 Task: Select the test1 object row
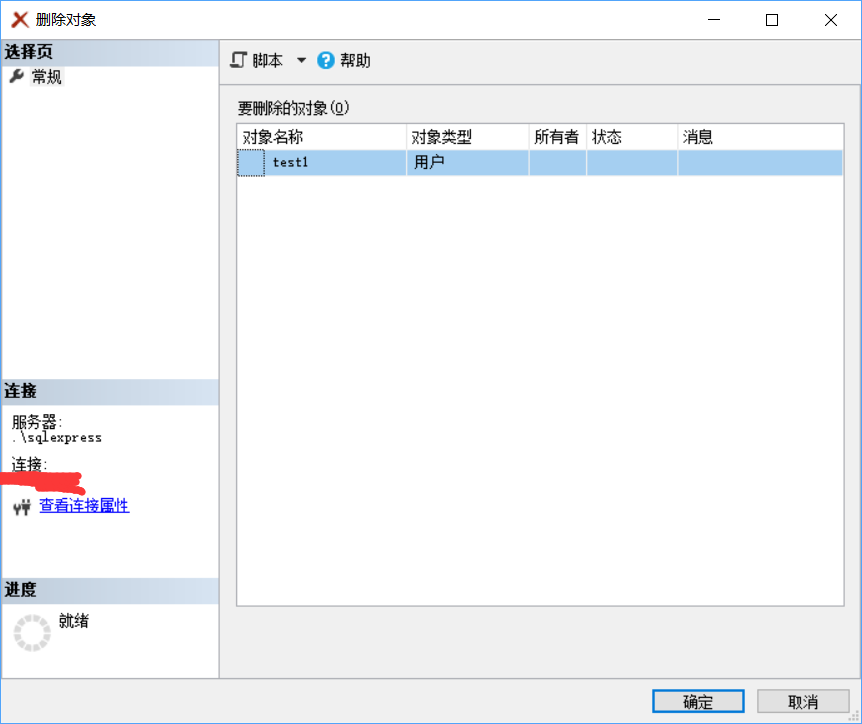click(540, 163)
